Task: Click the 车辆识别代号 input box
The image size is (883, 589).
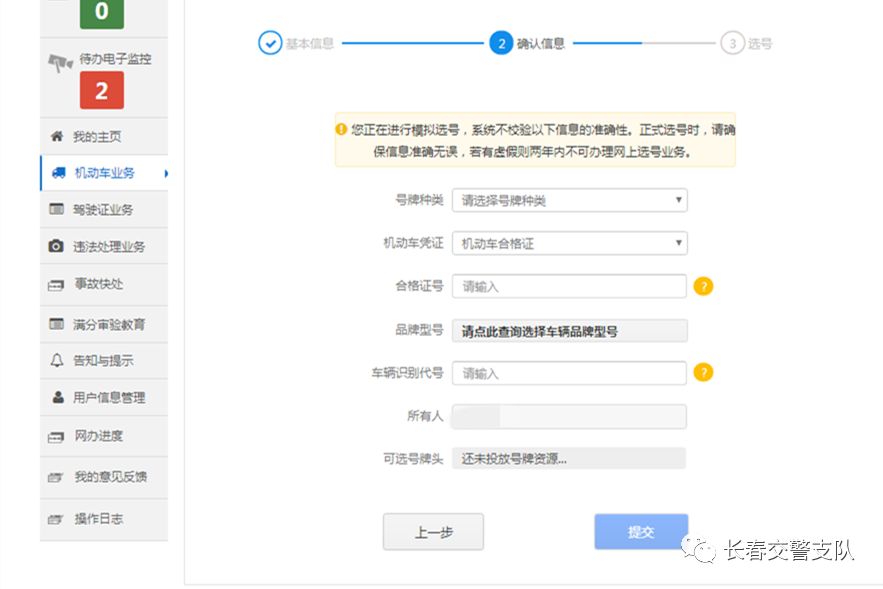Action: (569, 372)
